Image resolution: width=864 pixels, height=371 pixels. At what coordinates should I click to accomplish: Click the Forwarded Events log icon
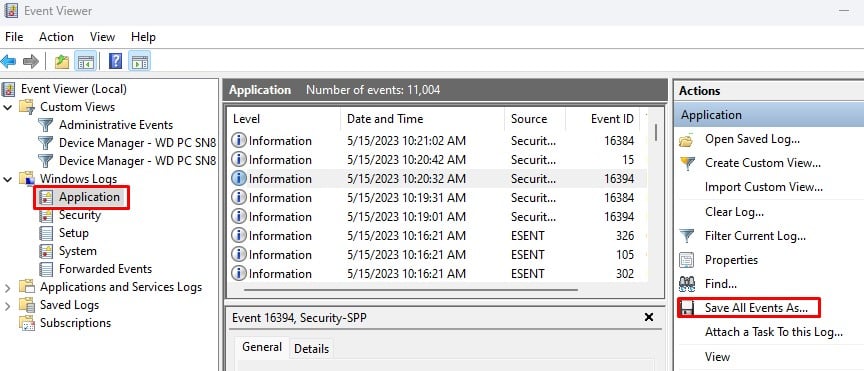pos(46,270)
